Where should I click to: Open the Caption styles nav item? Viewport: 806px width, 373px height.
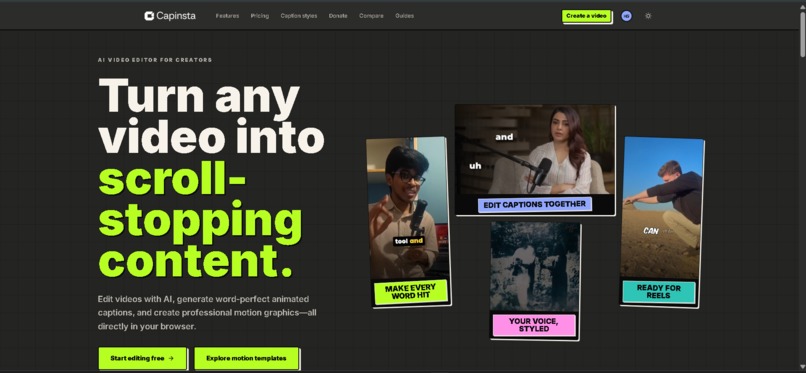[299, 16]
